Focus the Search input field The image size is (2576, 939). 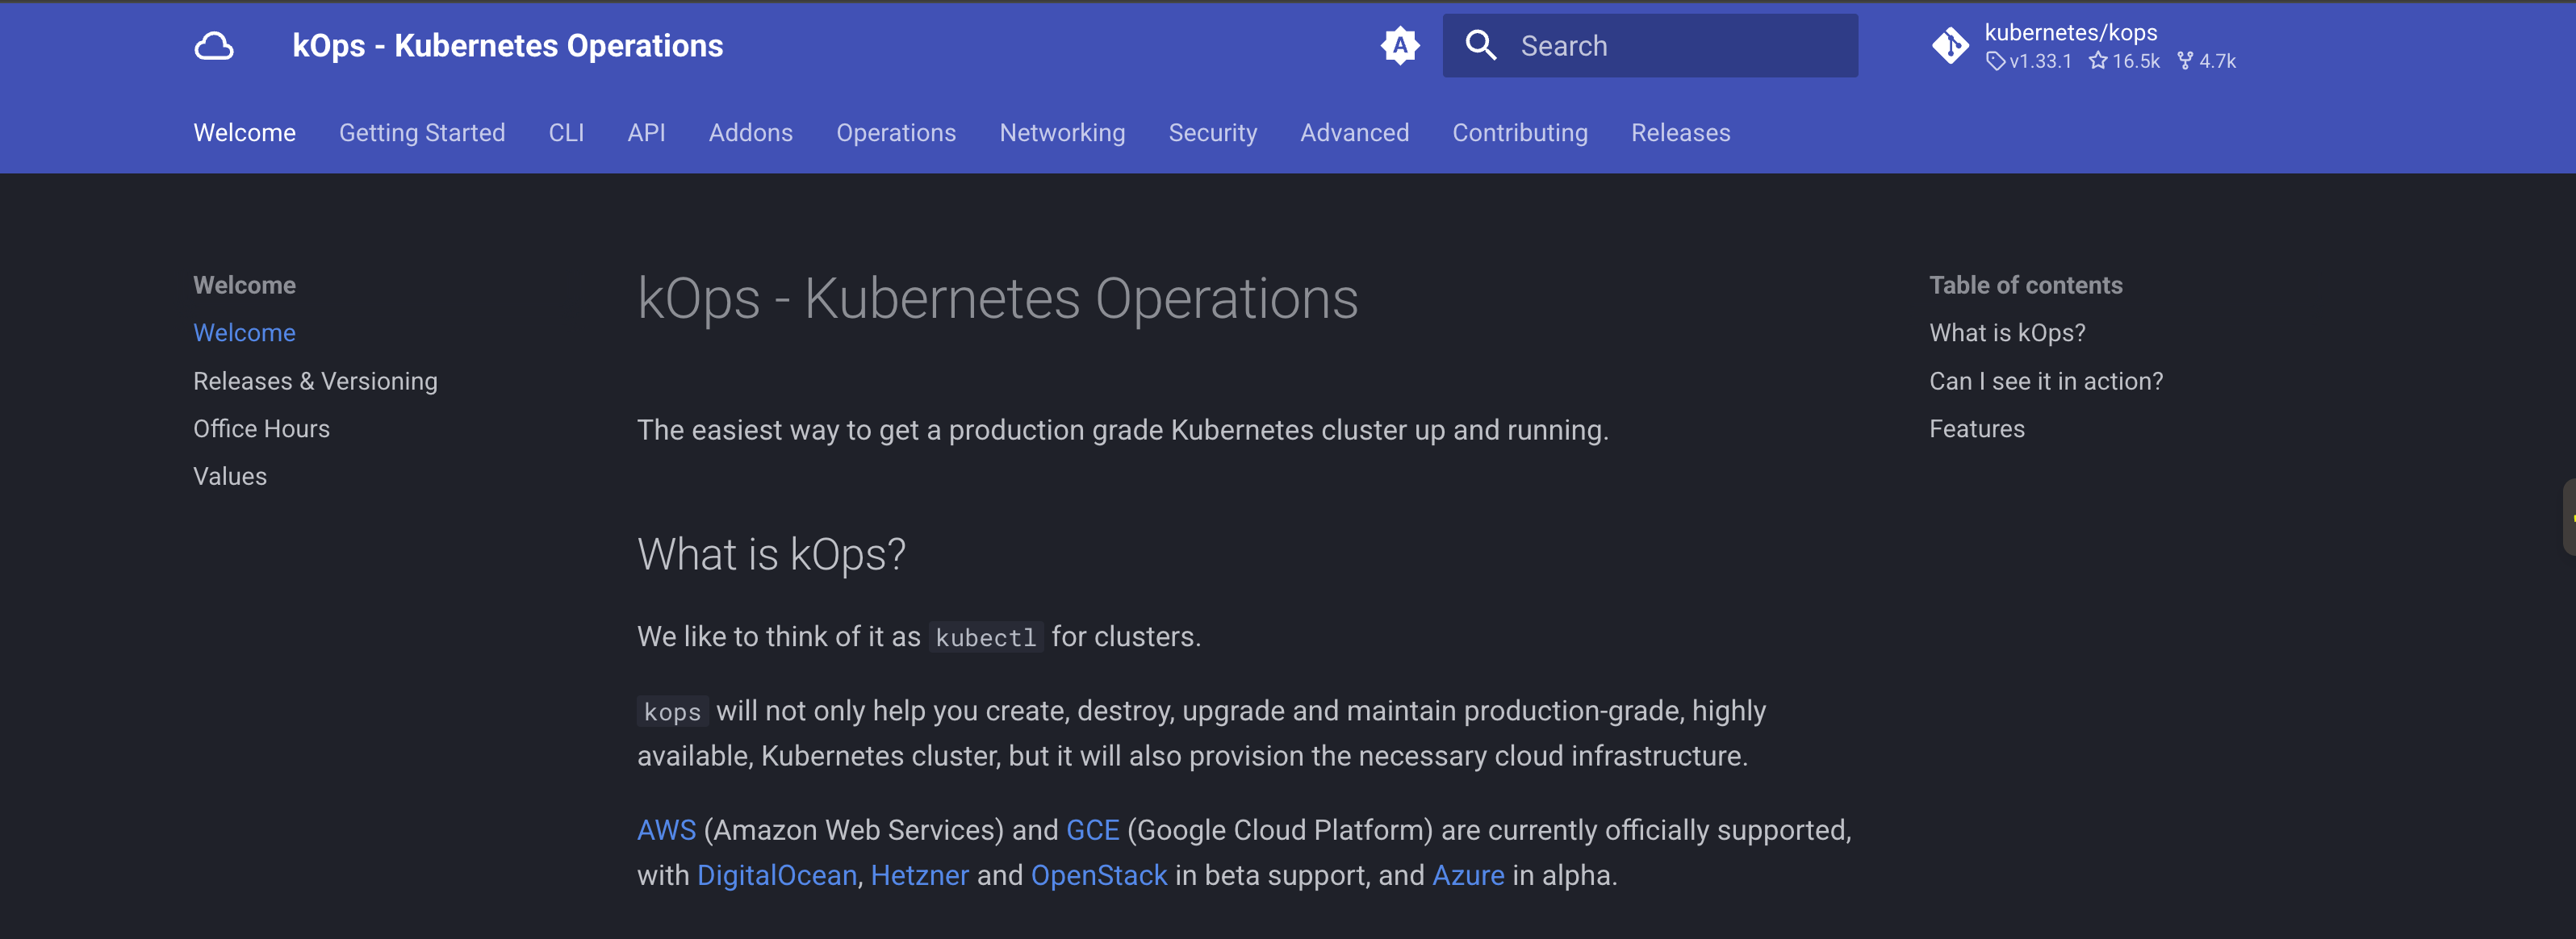click(1680, 46)
